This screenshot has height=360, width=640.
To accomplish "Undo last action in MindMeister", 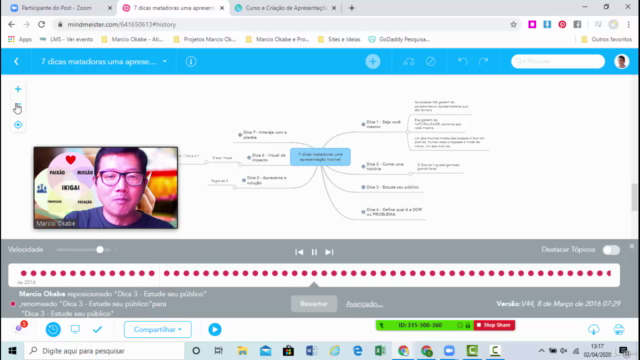I will [462, 61].
